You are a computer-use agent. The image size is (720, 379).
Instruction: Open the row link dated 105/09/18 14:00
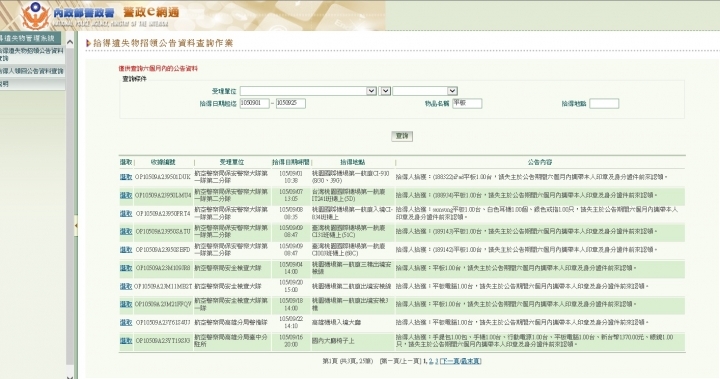click(x=126, y=304)
